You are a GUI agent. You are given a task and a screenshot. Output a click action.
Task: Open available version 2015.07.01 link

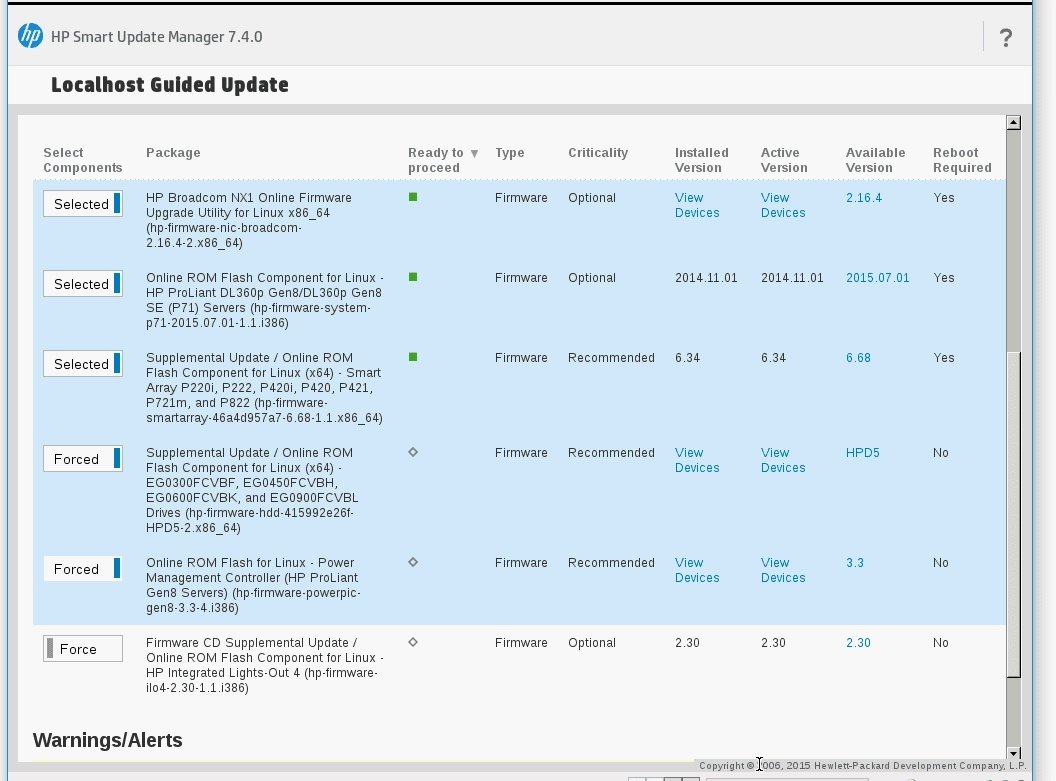point(878,277)
